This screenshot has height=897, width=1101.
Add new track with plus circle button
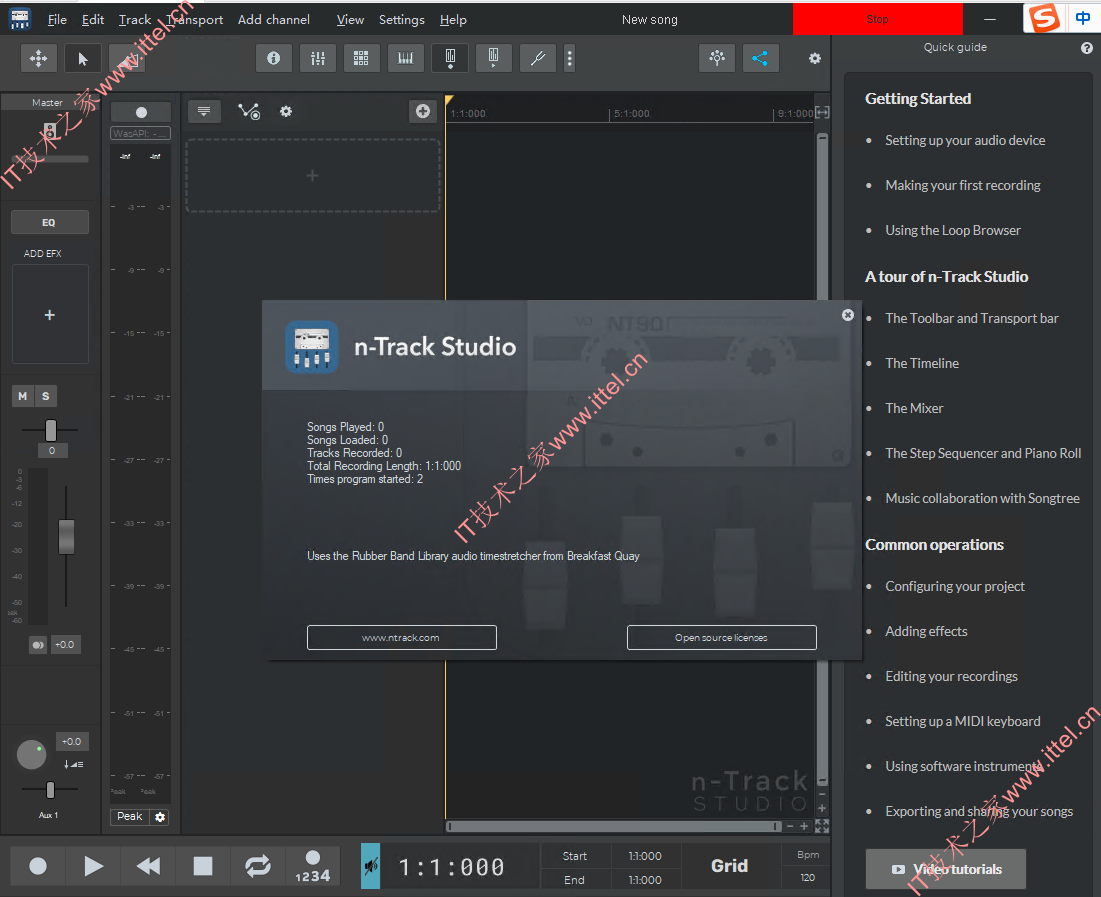[423, 111]
